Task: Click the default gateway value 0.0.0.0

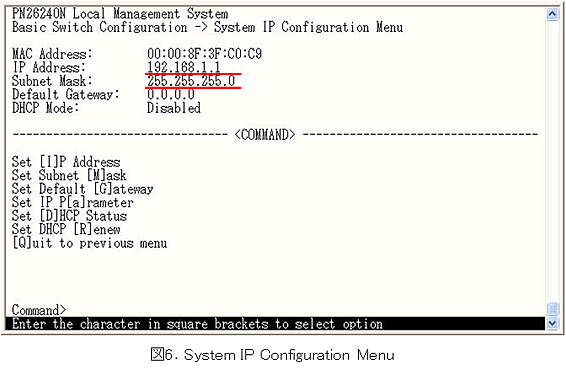Action: click(x=171, y=94)
